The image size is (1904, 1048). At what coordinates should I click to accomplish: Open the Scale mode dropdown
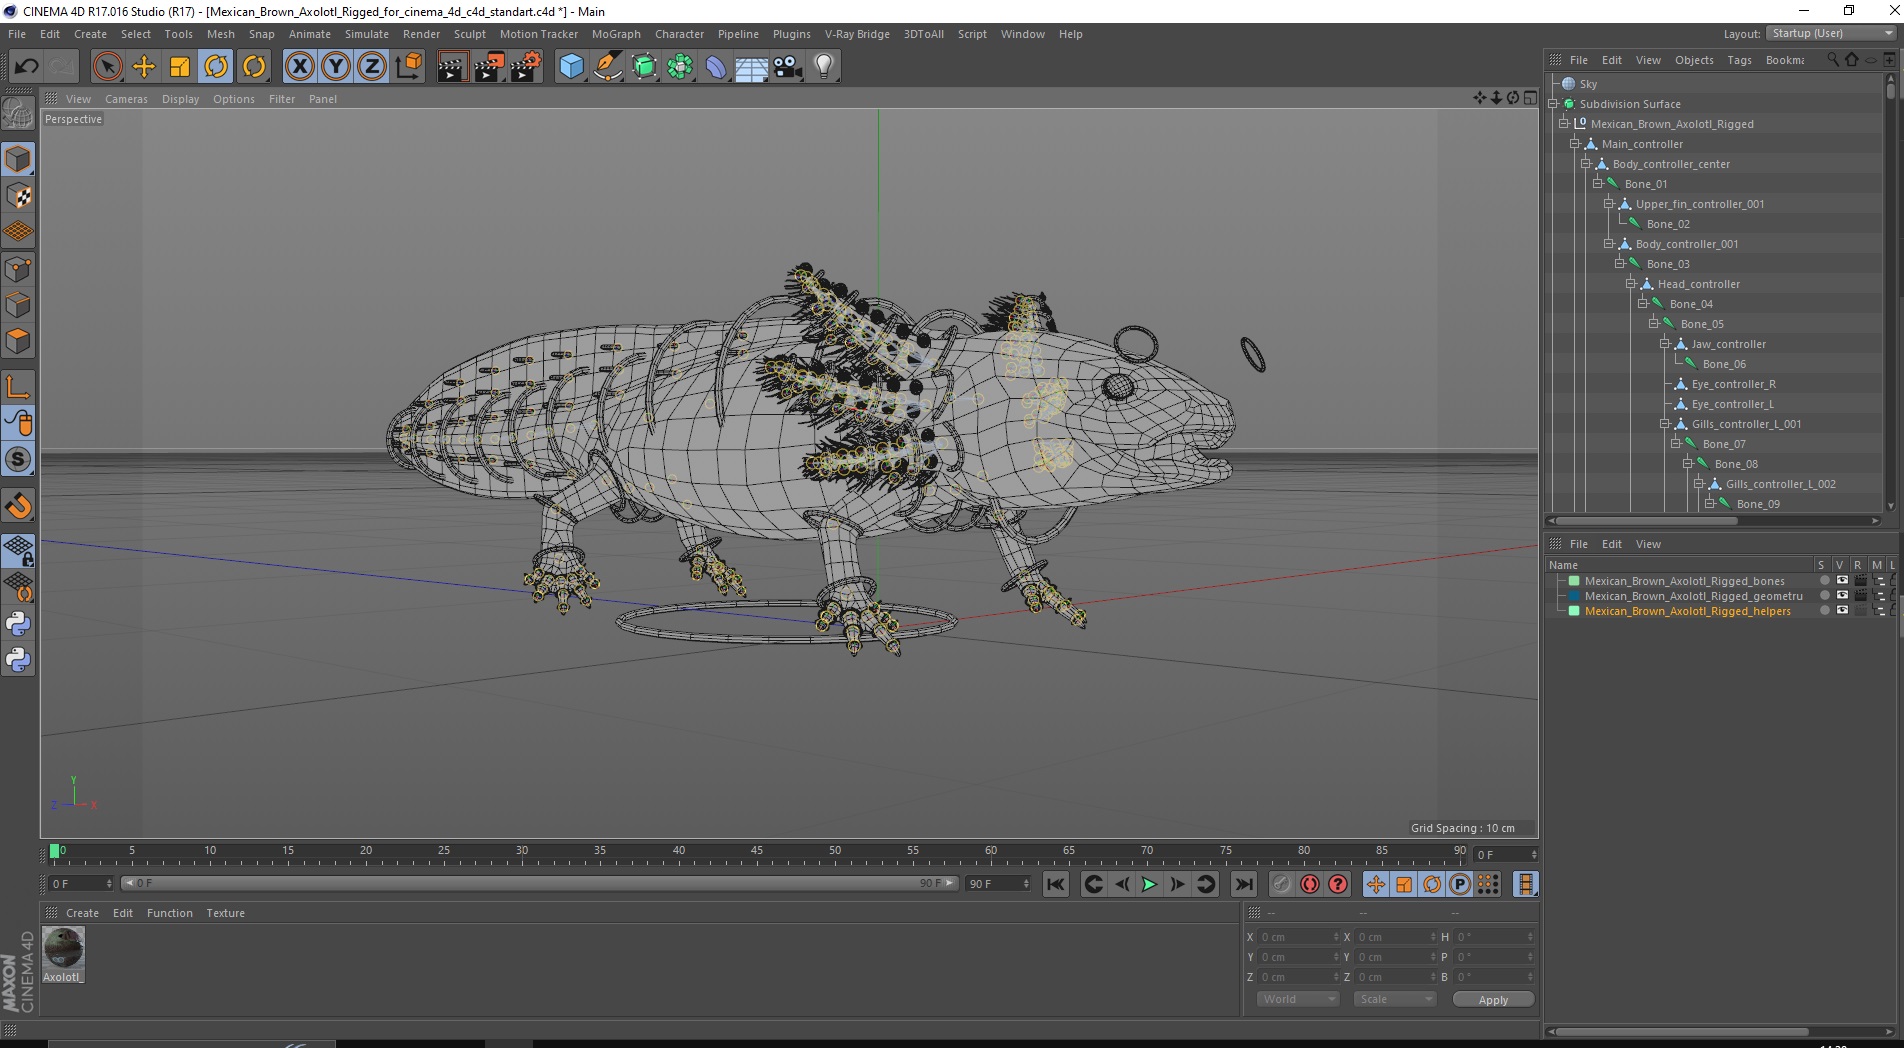click(1394, 999)
